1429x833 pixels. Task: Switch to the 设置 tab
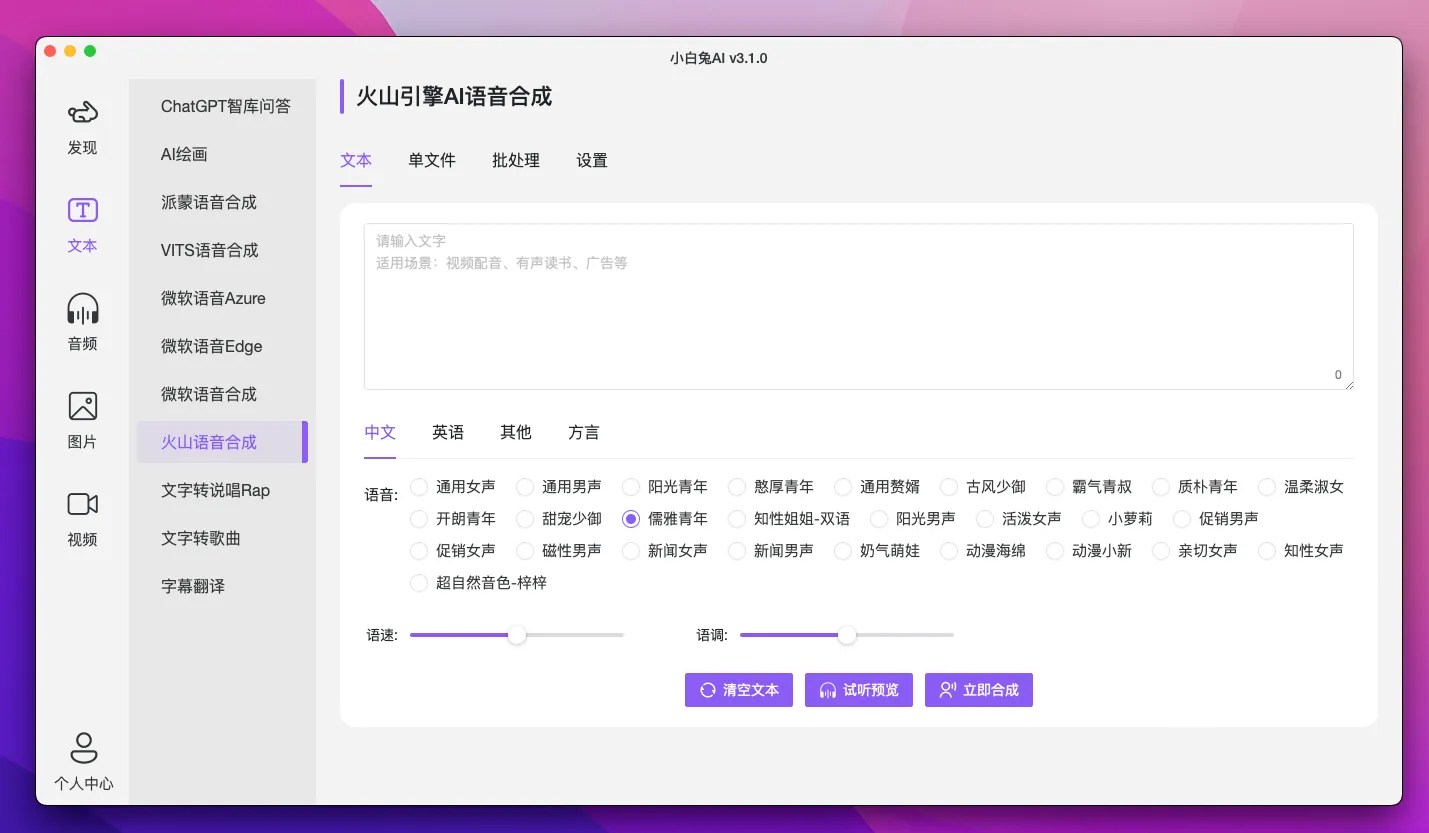[592, 160]
